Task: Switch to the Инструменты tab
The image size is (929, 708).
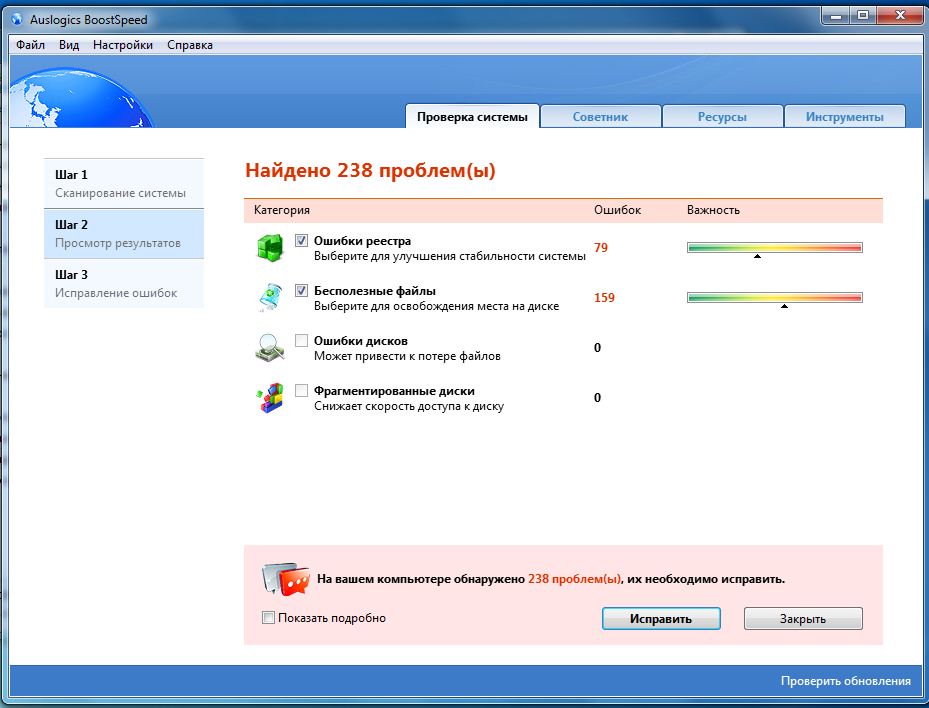Action: coord(844,117)
